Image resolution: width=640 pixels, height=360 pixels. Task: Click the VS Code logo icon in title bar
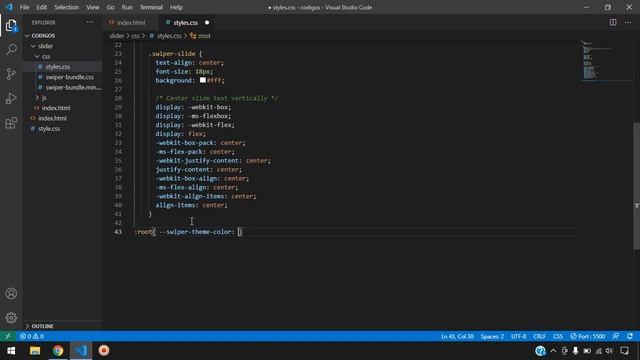click(x=9, y=7)
